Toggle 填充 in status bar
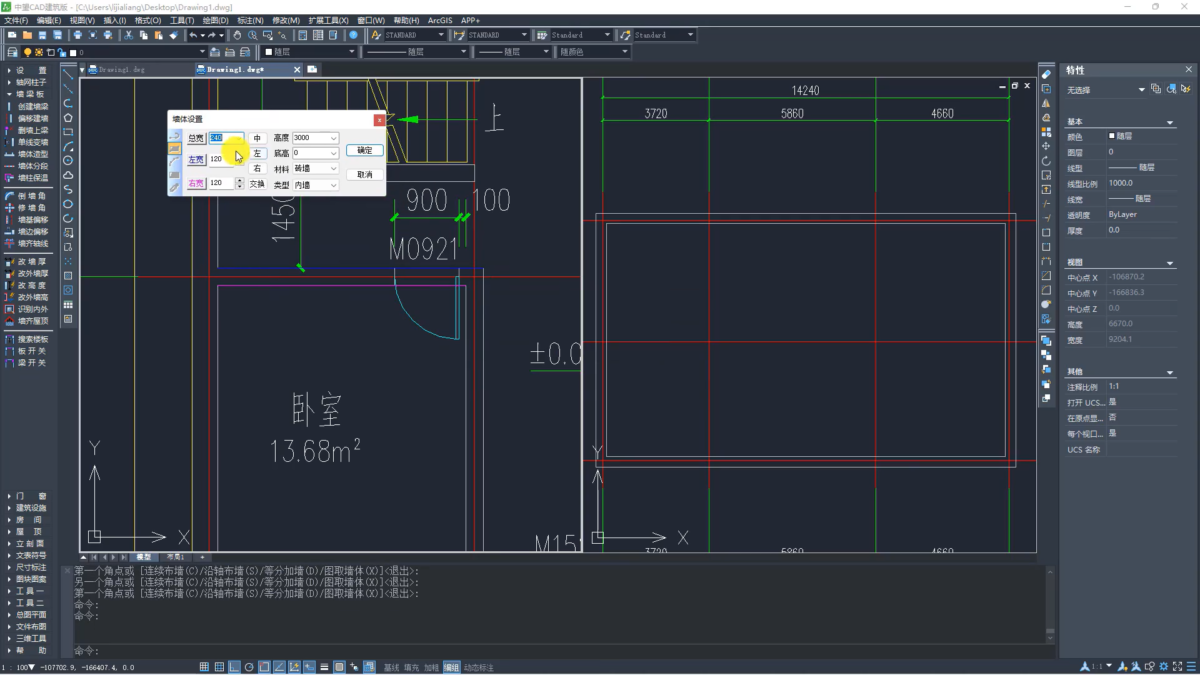This screenshot has height=675, width=1200. point(411,667)
